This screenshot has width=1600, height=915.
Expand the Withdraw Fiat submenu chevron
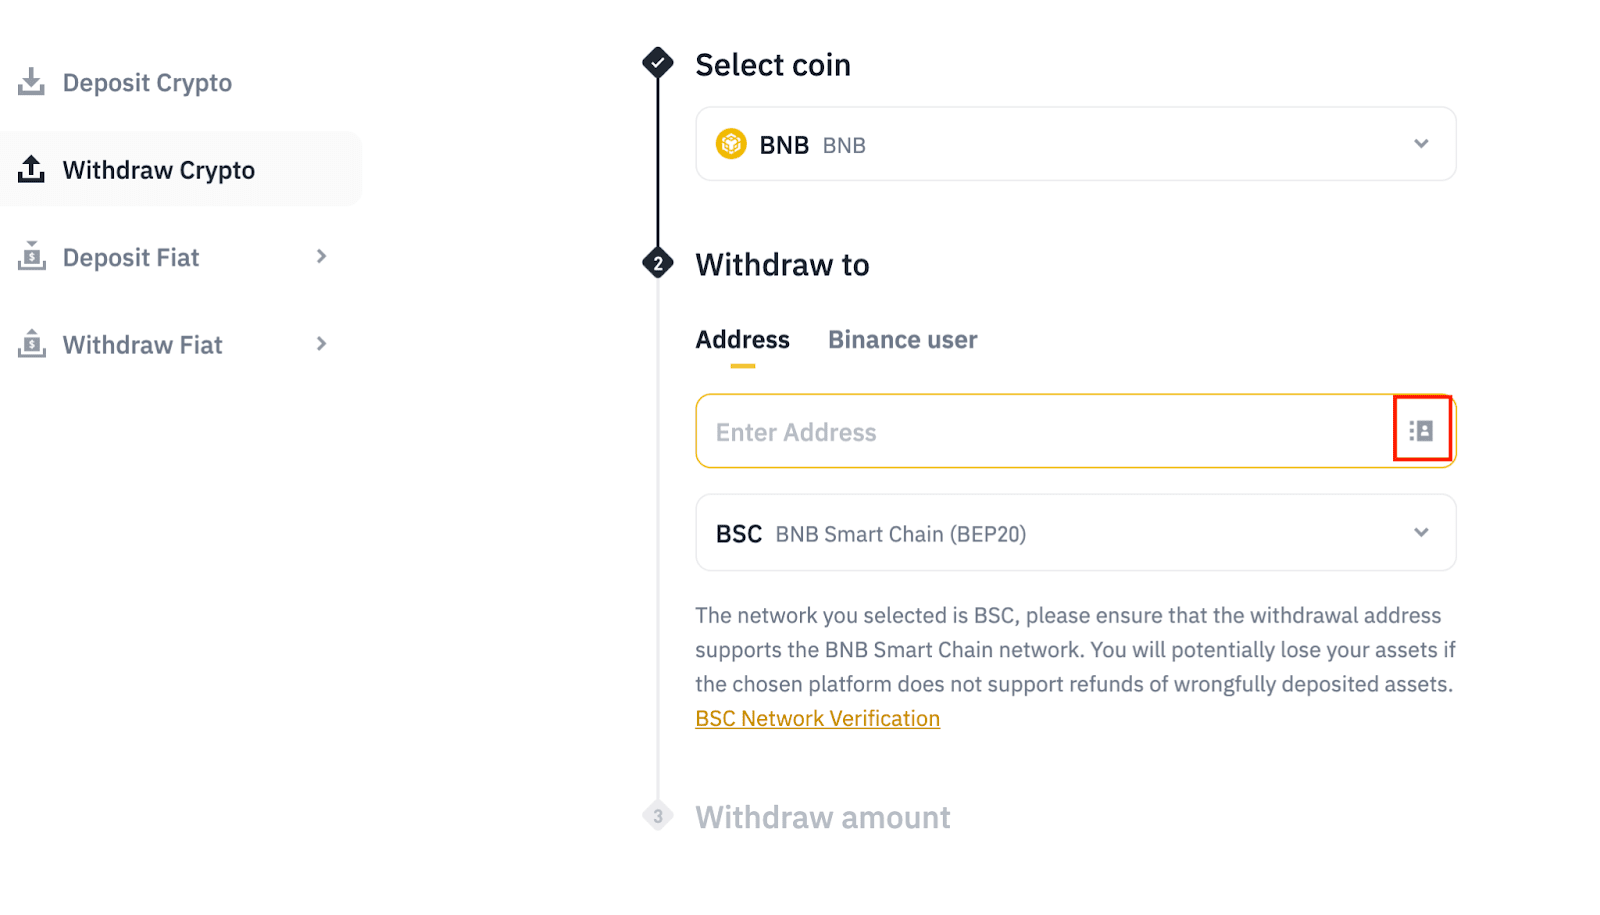pyautogui.click(x=321, y=344)
